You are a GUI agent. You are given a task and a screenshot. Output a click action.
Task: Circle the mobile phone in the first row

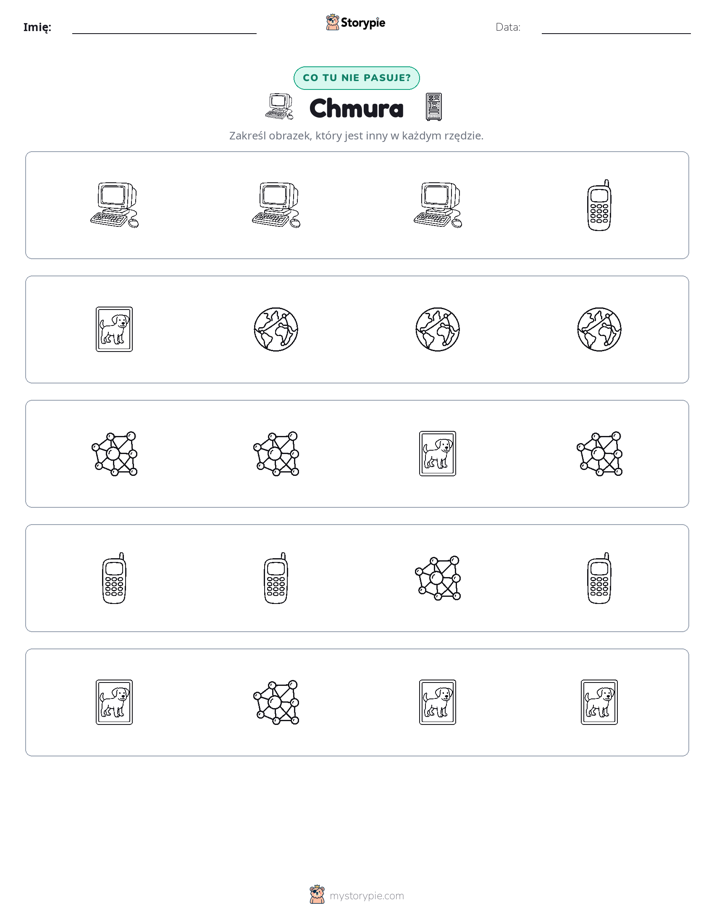[x=599, y=205]
